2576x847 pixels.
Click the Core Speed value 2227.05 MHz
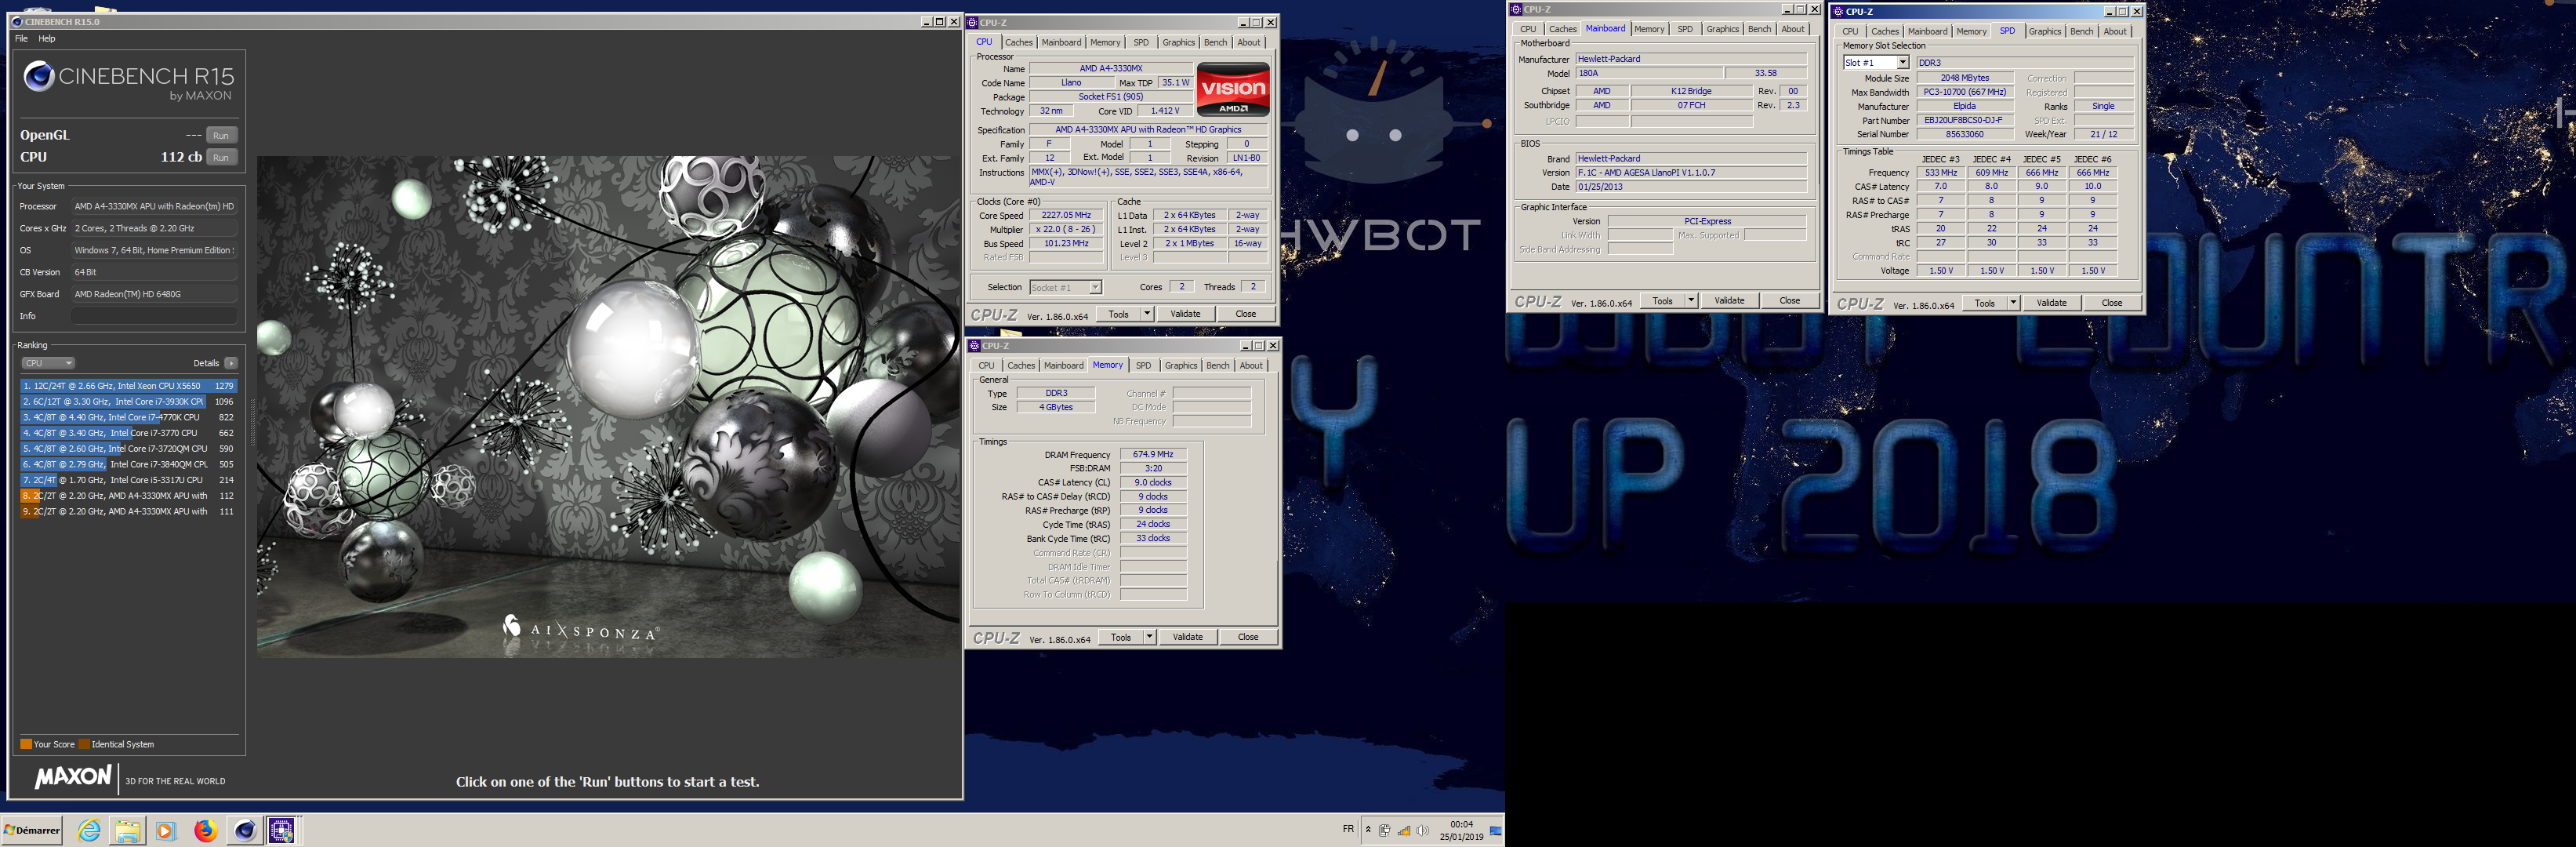coord(1066,215)
